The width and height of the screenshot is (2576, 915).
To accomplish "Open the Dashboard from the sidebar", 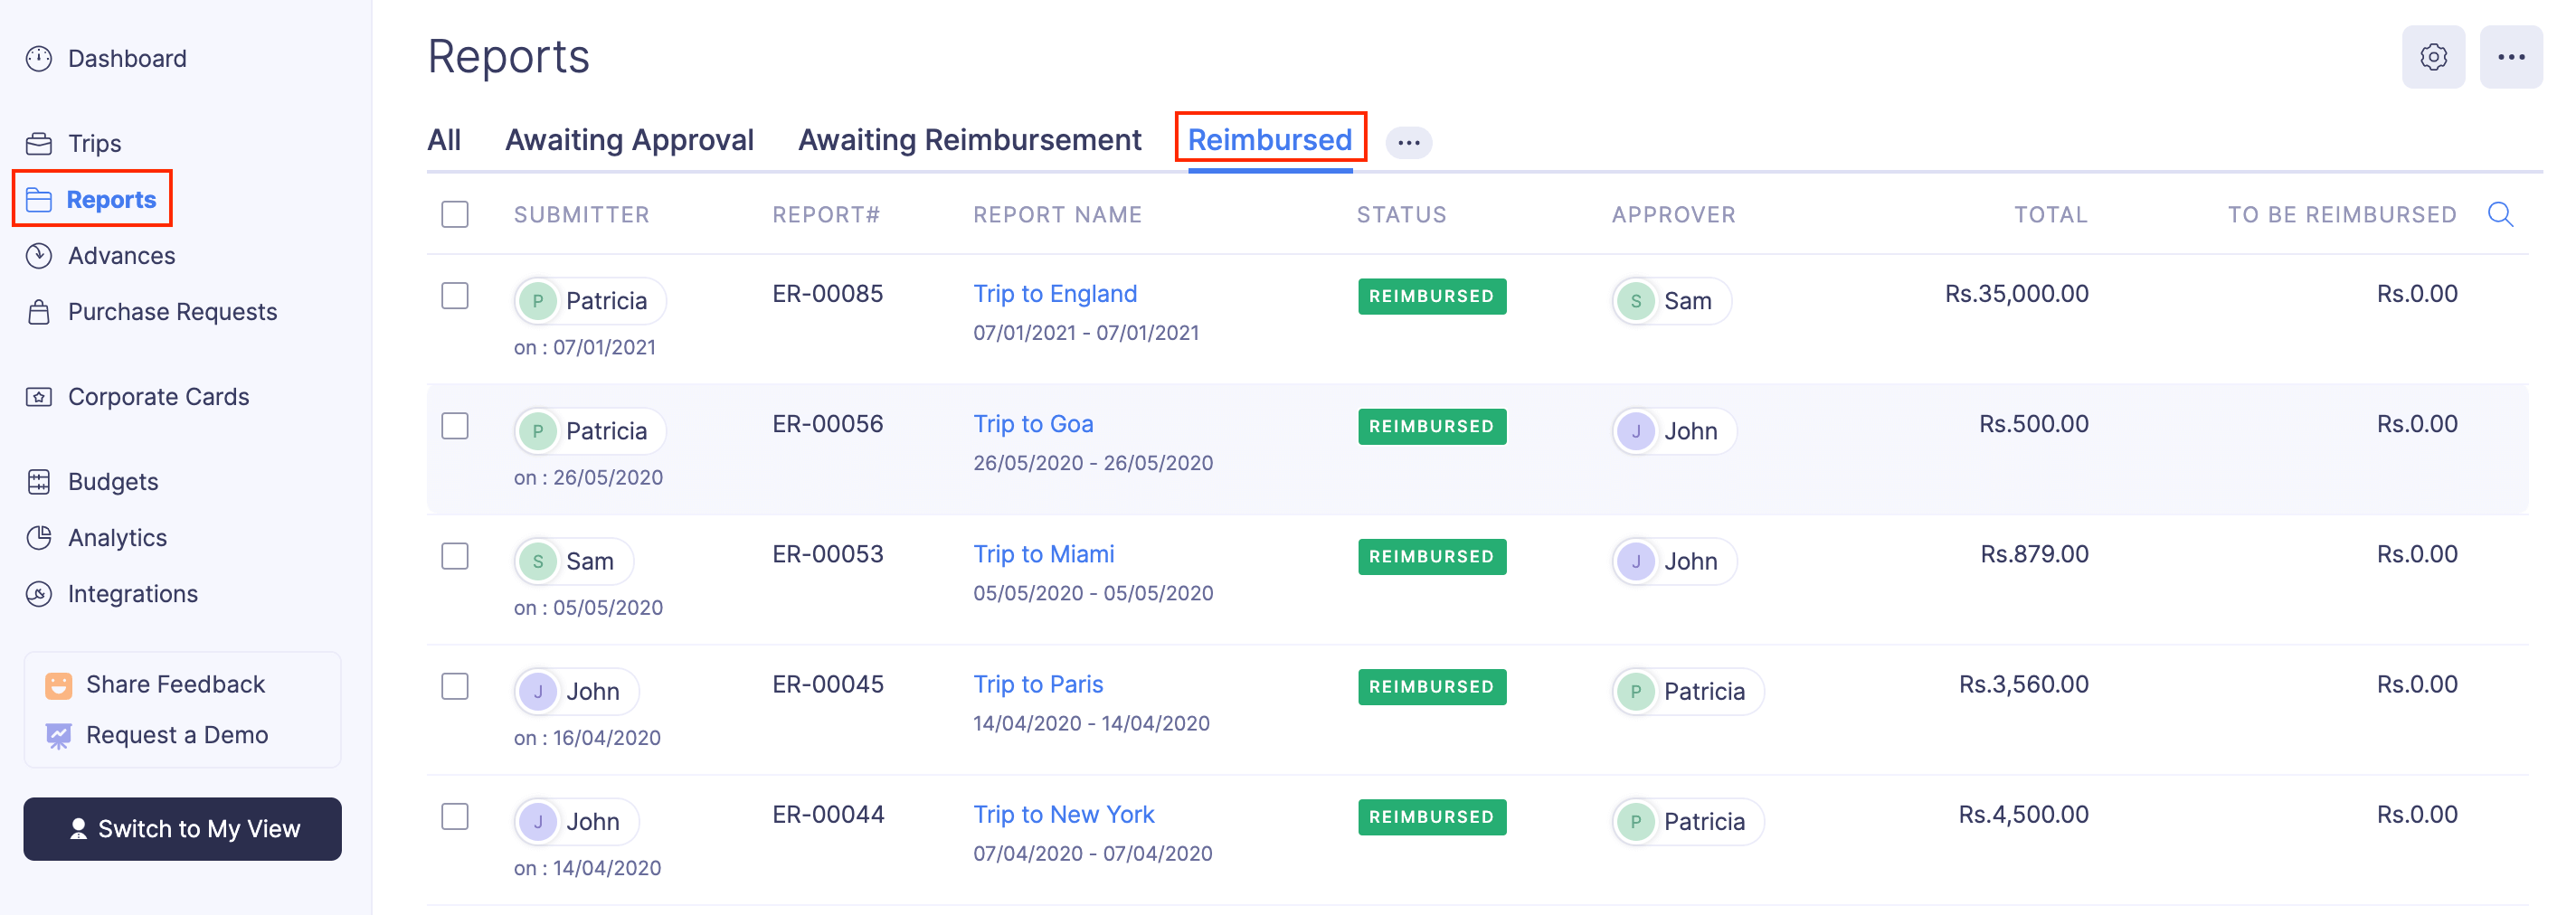I will click(x=126, y=58).
